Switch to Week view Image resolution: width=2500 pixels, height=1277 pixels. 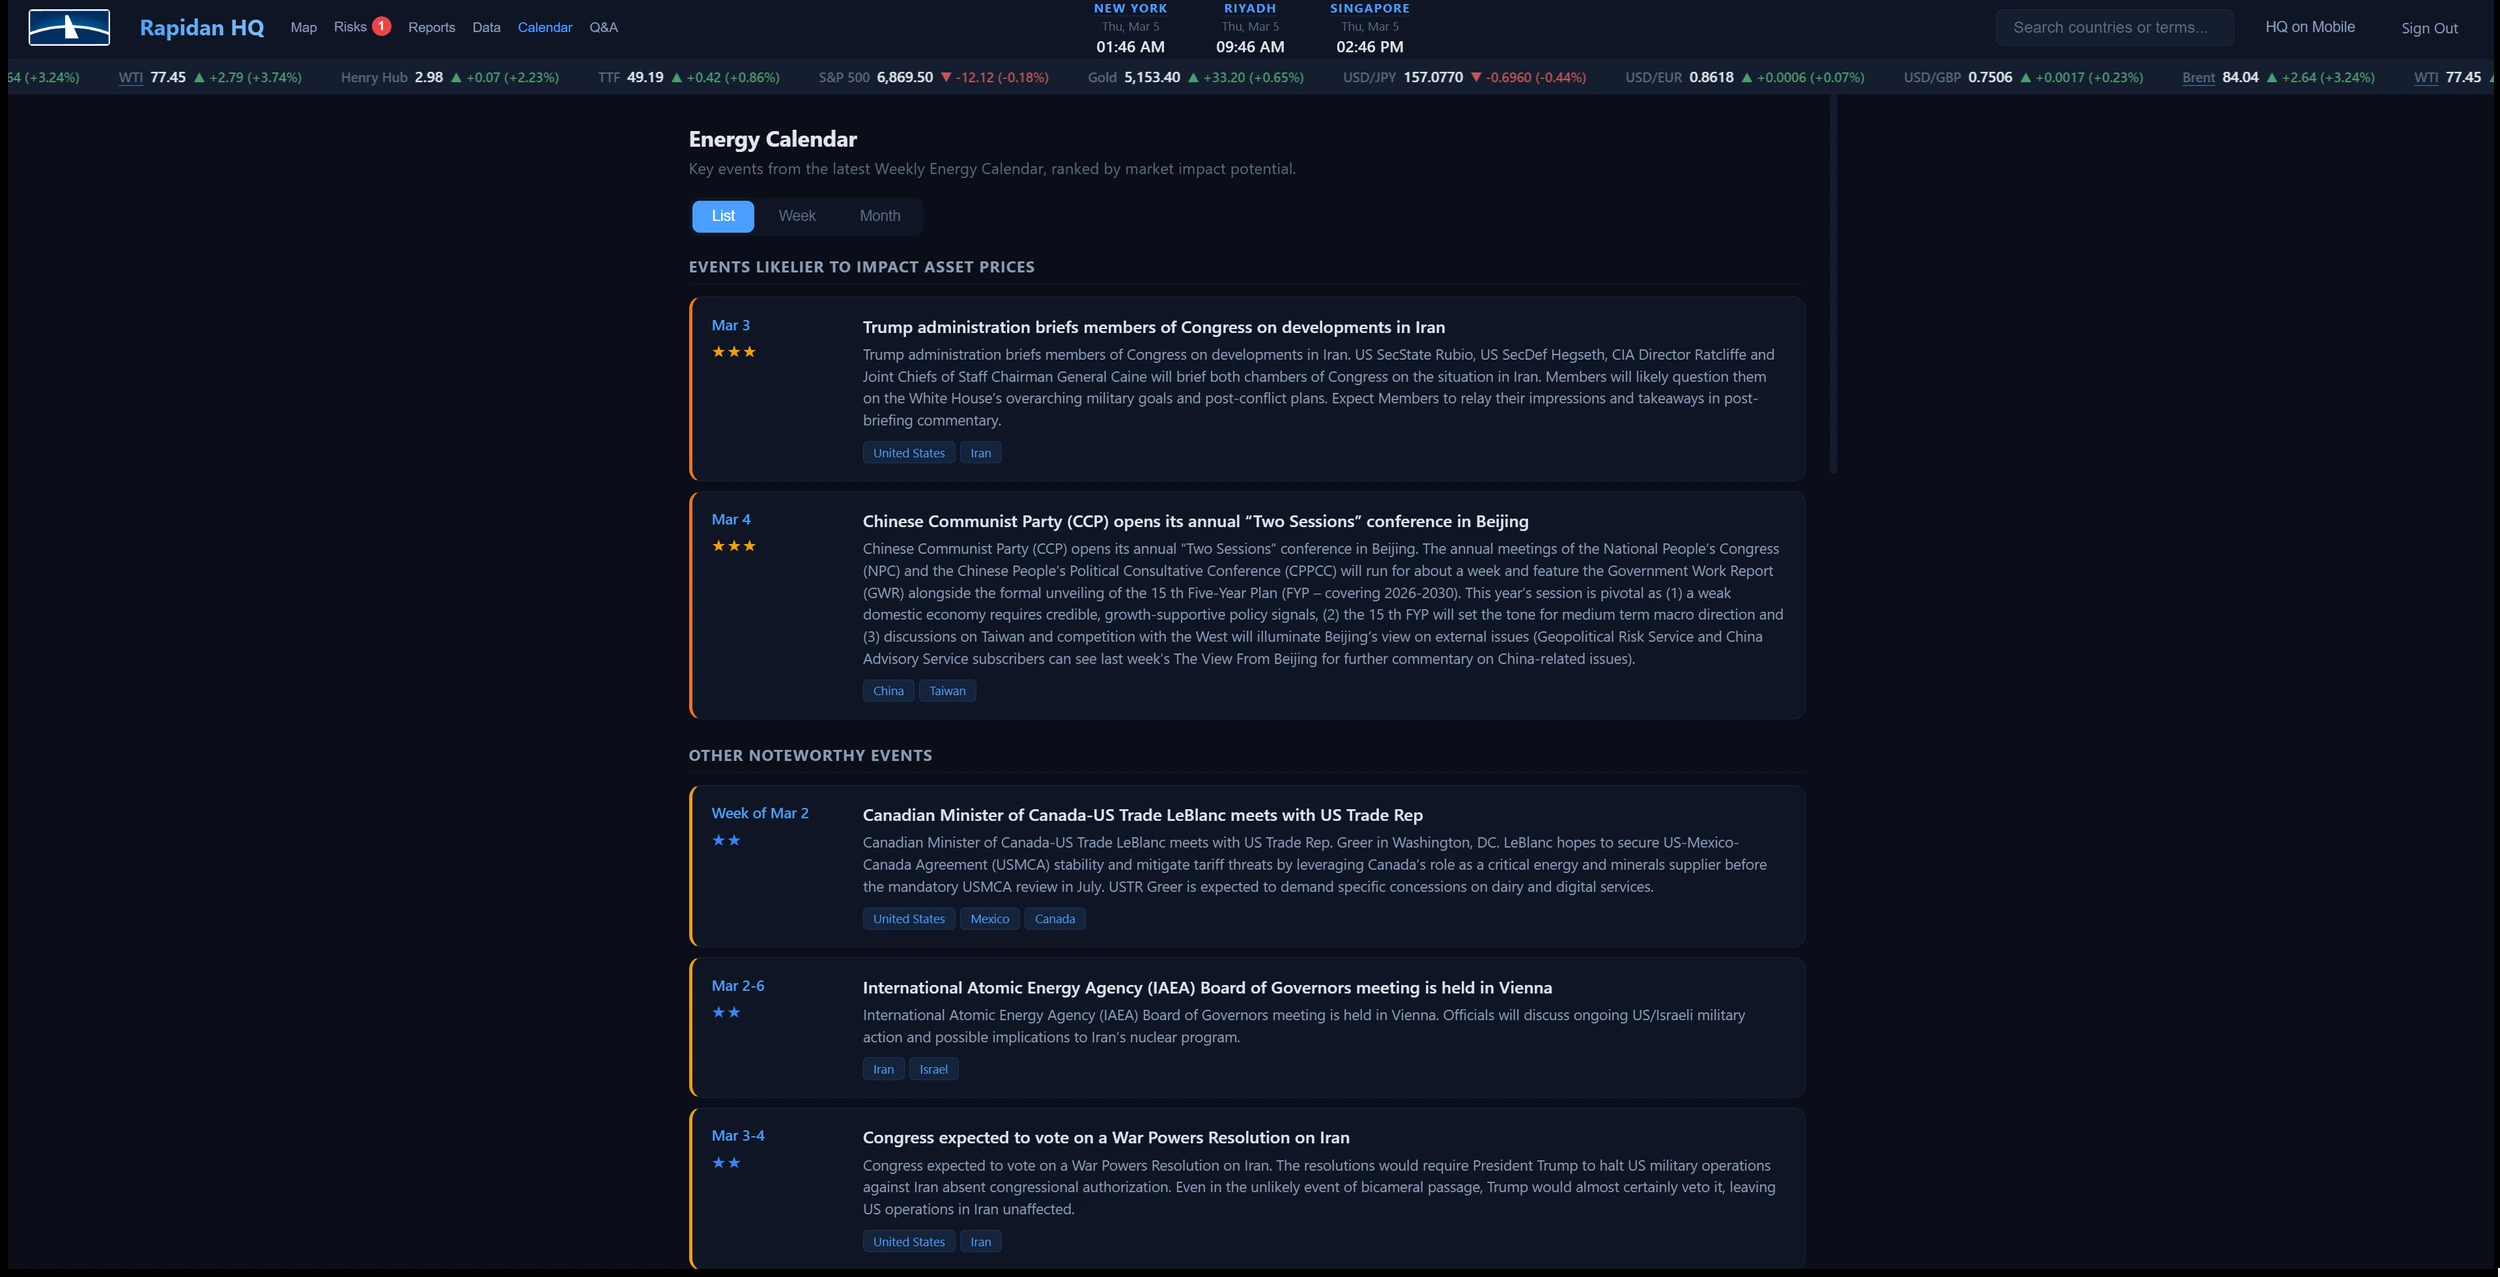coord(798,216)
